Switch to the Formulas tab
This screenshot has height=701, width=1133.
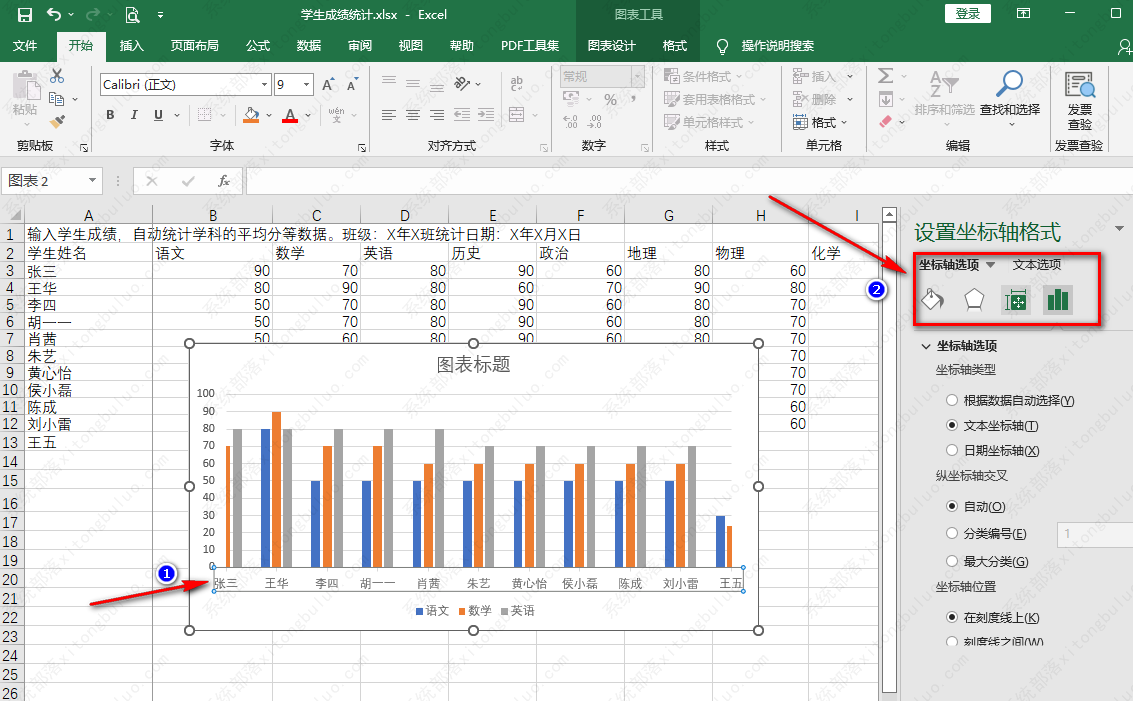[x=258, y=46]
